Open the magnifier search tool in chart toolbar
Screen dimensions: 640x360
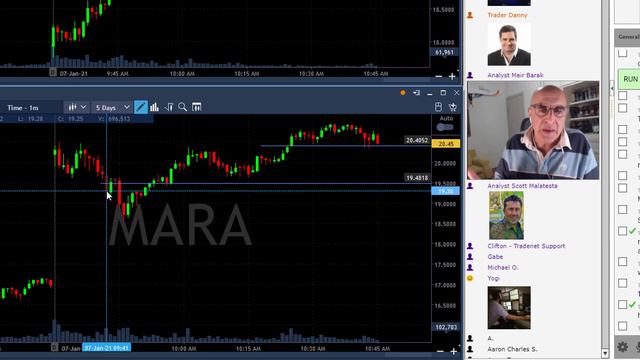tap(182, 107)
